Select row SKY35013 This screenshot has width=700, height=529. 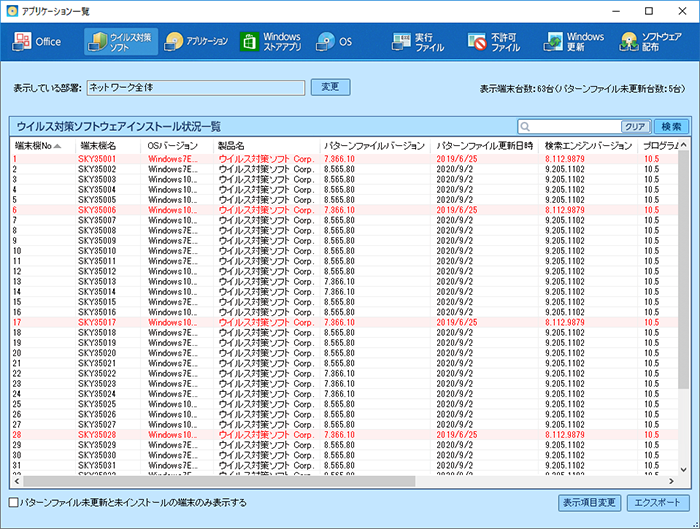(344, 282)
